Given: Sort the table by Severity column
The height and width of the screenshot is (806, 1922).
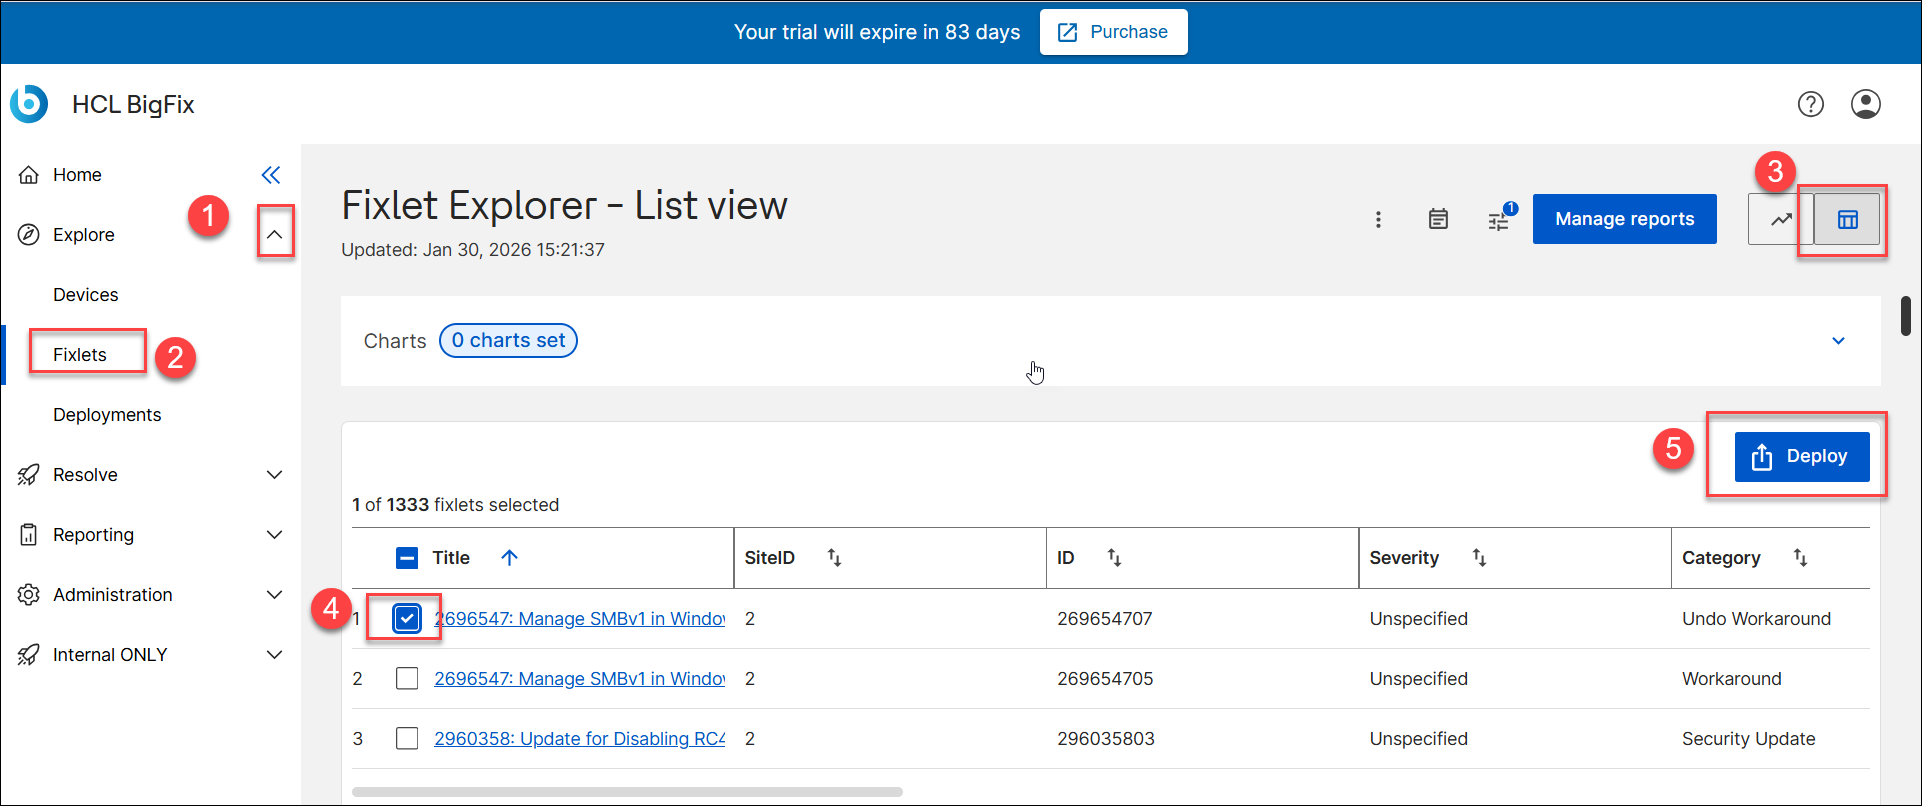Looking at the screenshot, I should (x=1479, y=558).
